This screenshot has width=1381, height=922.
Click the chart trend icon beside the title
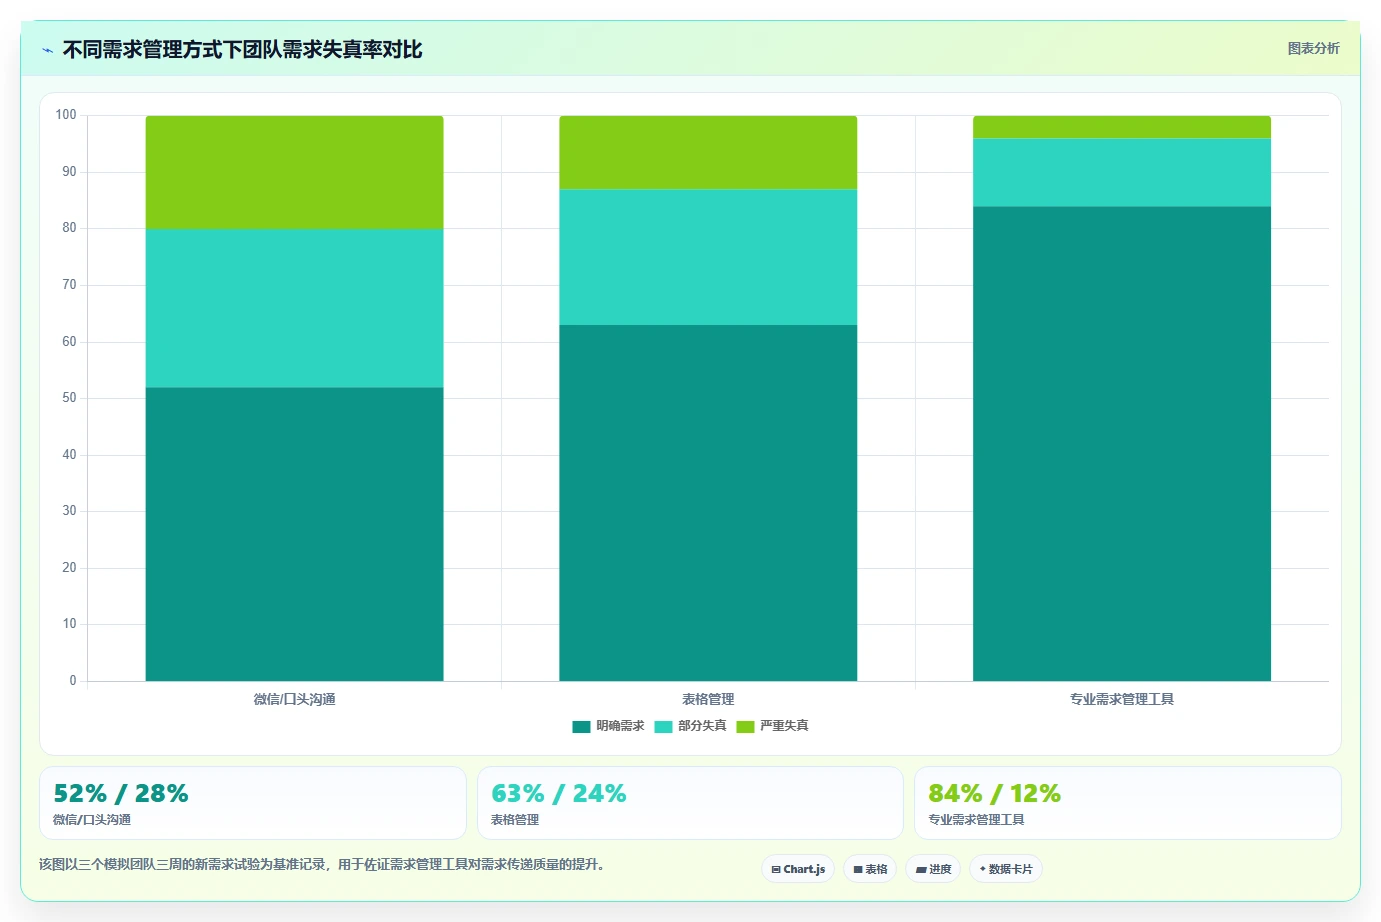tap(47, 50)
